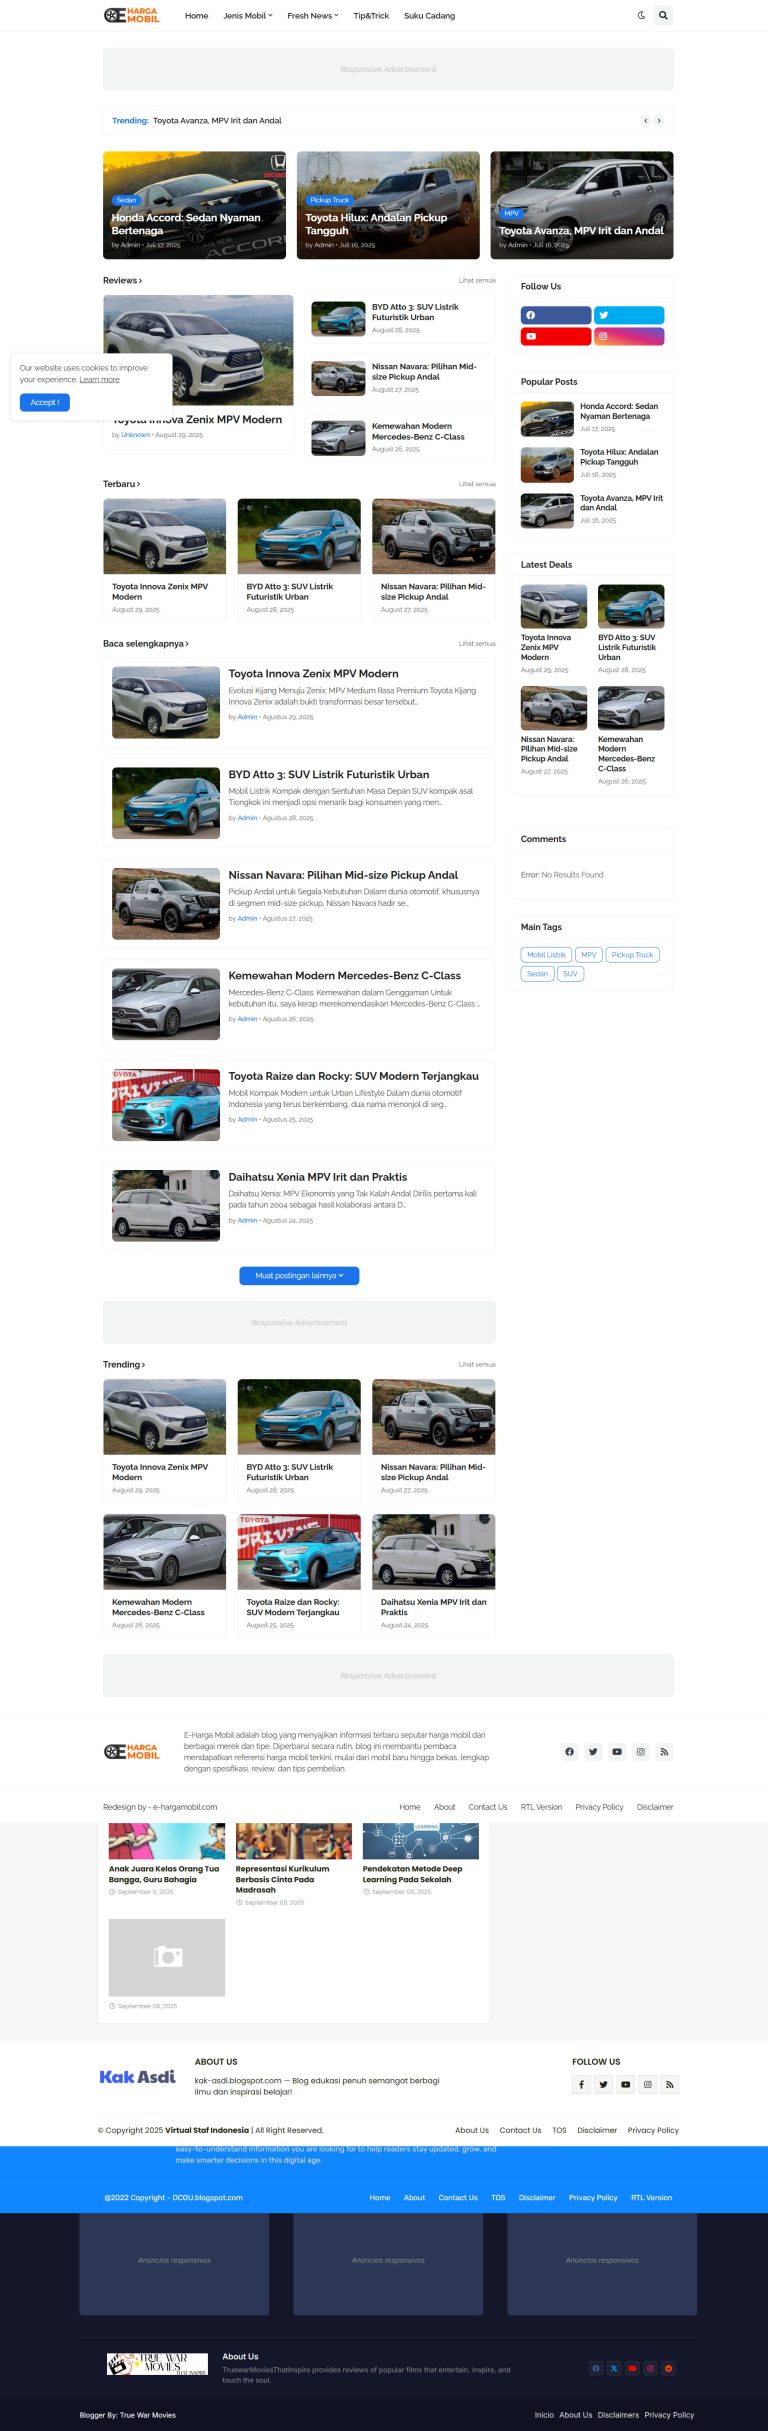Open RTL Version in the Harga Mobil footer
The height and width of the screenshot is (2431, 768).
point(541,1807)
